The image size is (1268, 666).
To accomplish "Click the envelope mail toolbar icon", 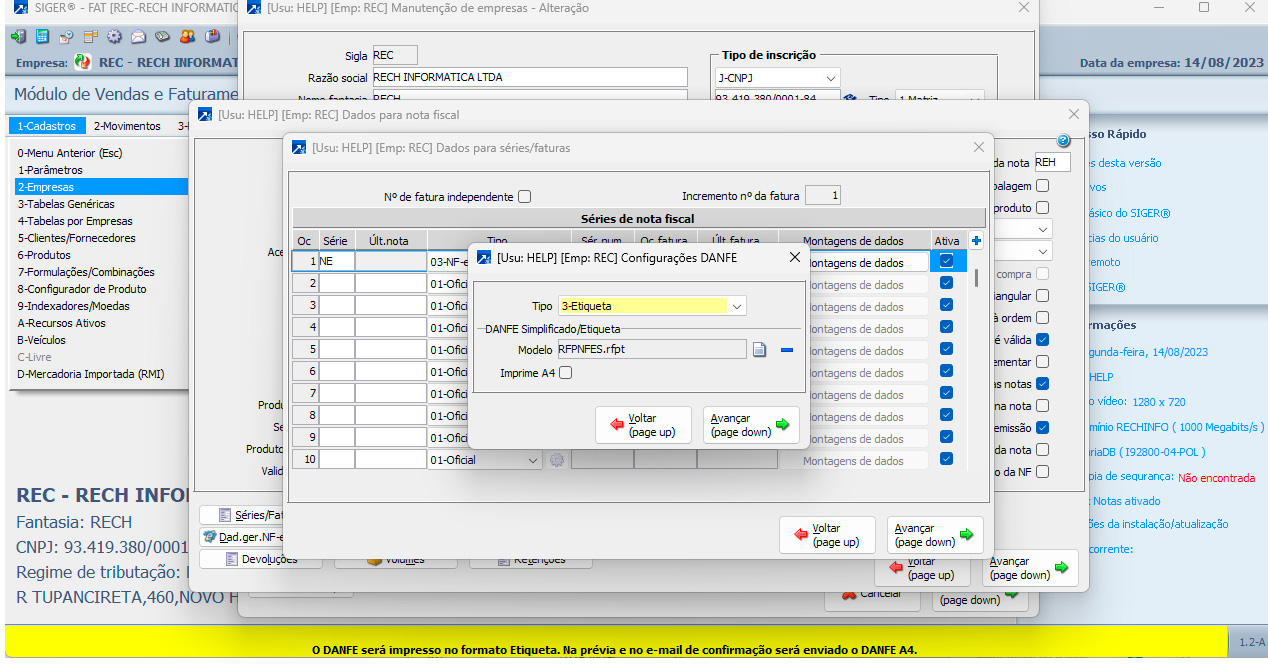I will 137,37.
